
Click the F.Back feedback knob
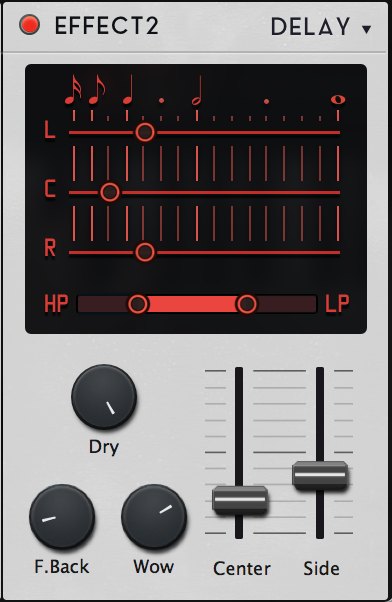pos(62,517)
